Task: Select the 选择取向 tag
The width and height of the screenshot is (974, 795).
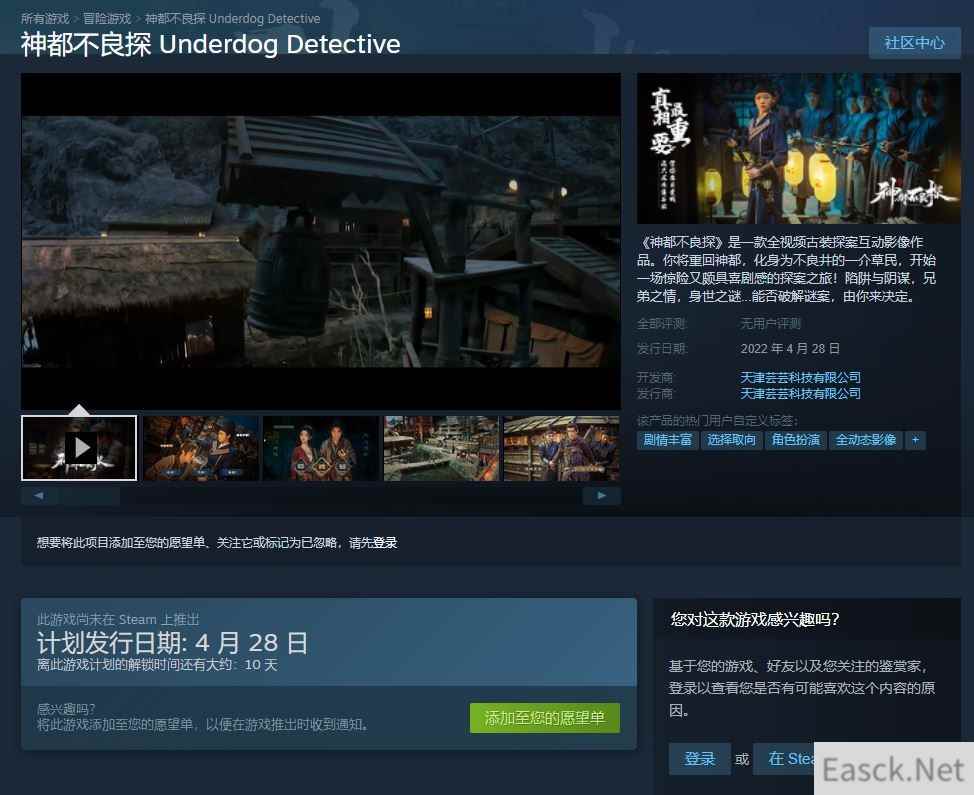Action: (x=732, y=440)
